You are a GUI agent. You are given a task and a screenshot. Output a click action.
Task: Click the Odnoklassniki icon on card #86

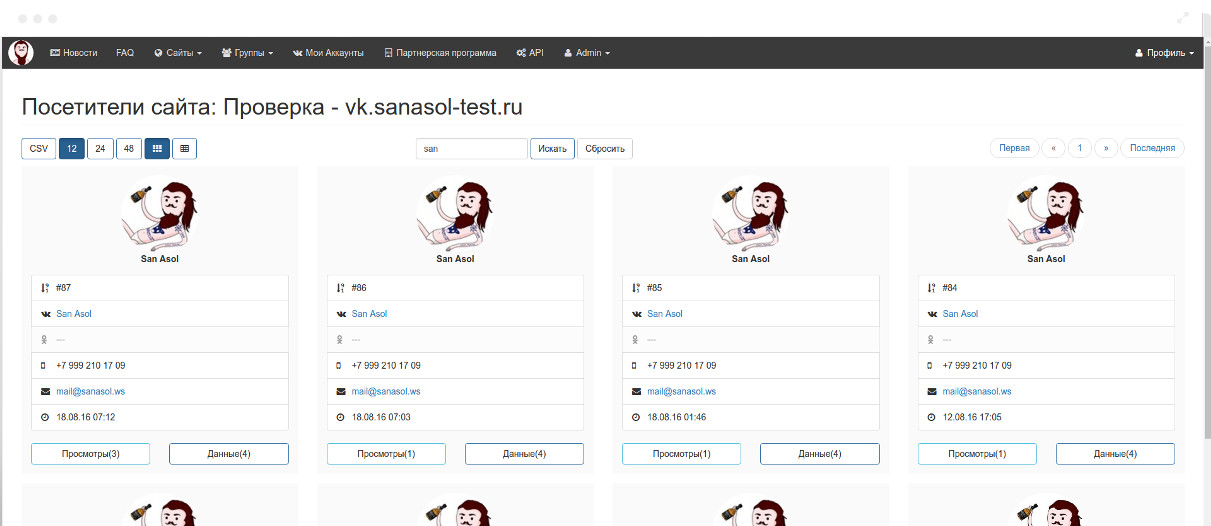click(340, 340)
